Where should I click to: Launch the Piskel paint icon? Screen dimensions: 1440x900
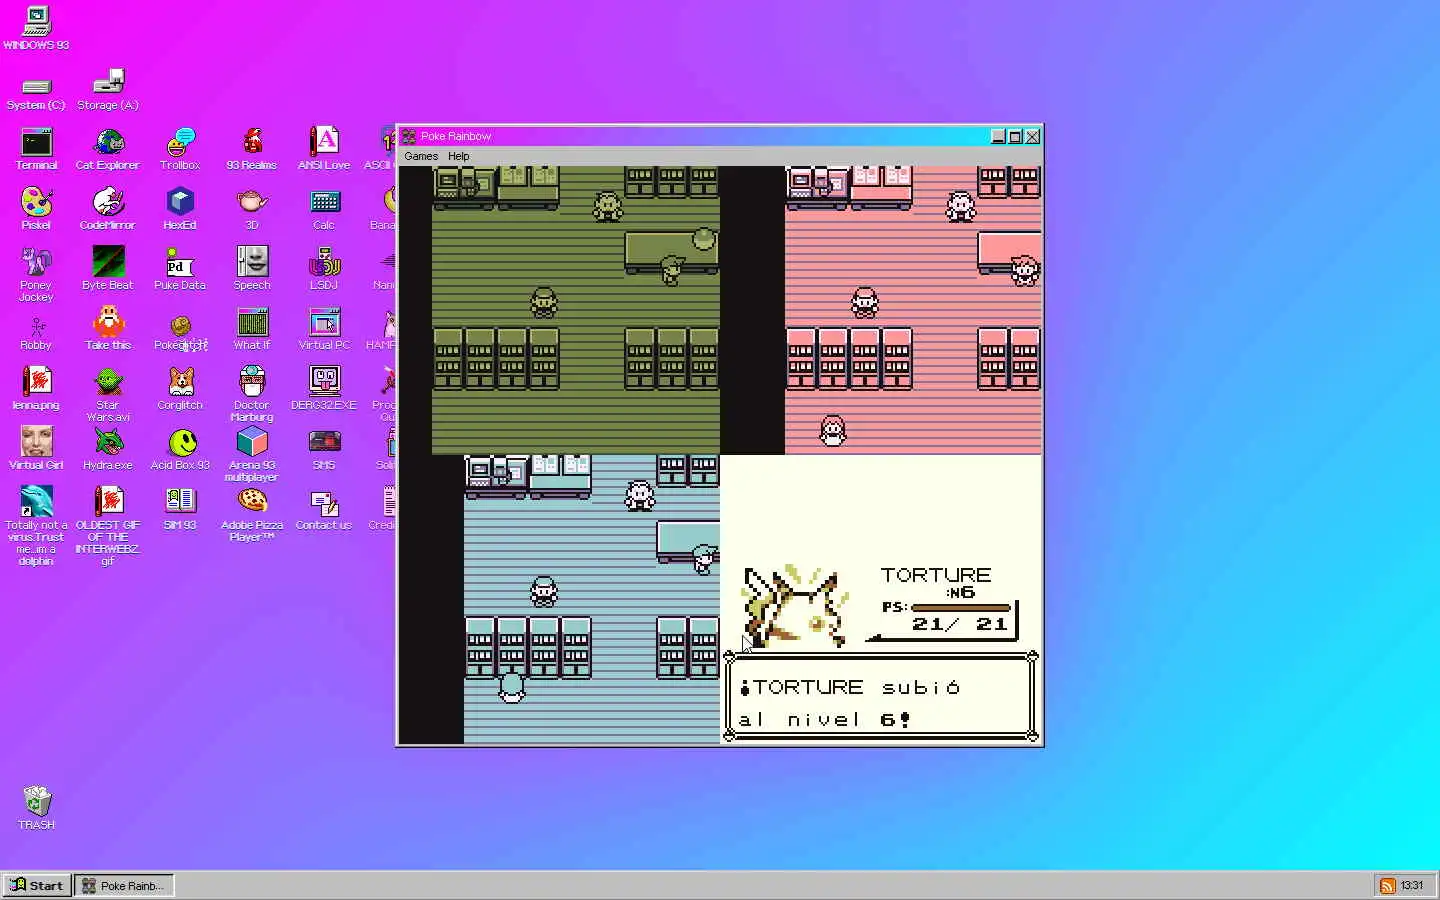coord(36,209)
